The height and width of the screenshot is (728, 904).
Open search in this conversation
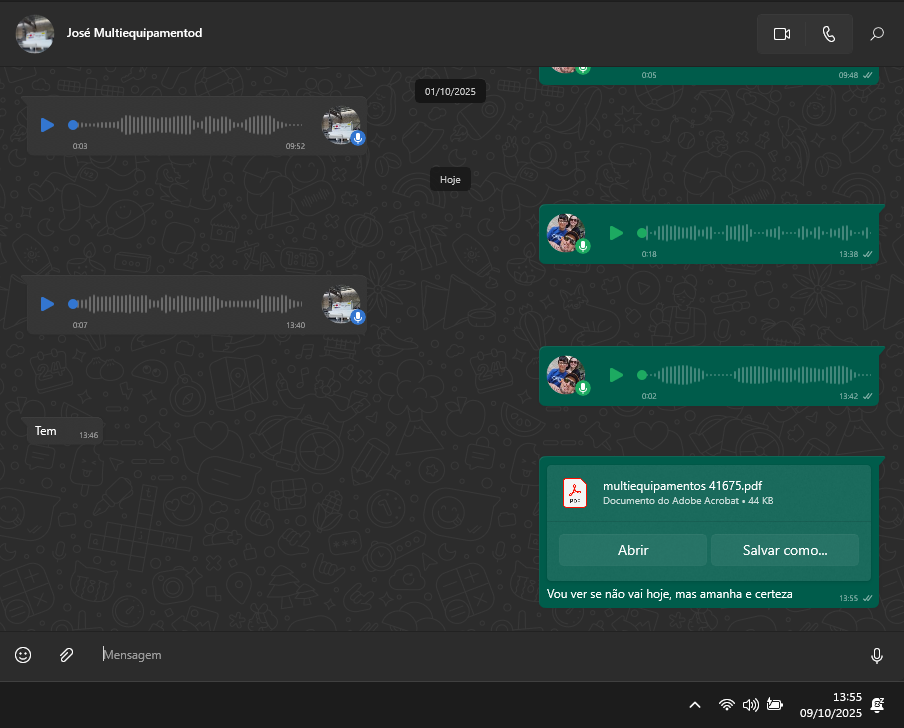tap(877, 34)
